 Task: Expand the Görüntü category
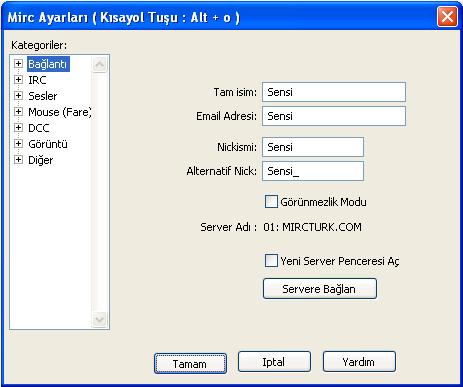pos(18,143)
